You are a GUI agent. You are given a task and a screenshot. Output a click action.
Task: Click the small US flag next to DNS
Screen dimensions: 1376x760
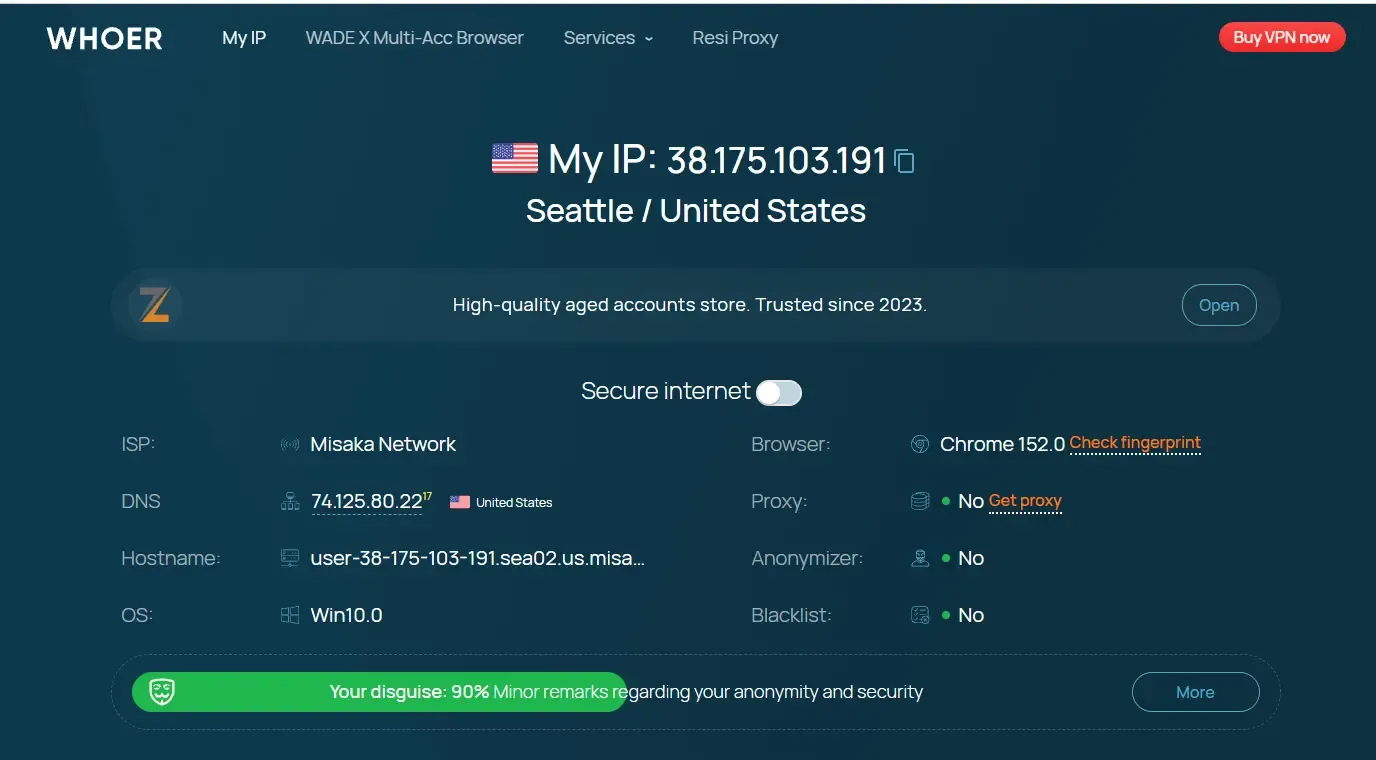460,502
